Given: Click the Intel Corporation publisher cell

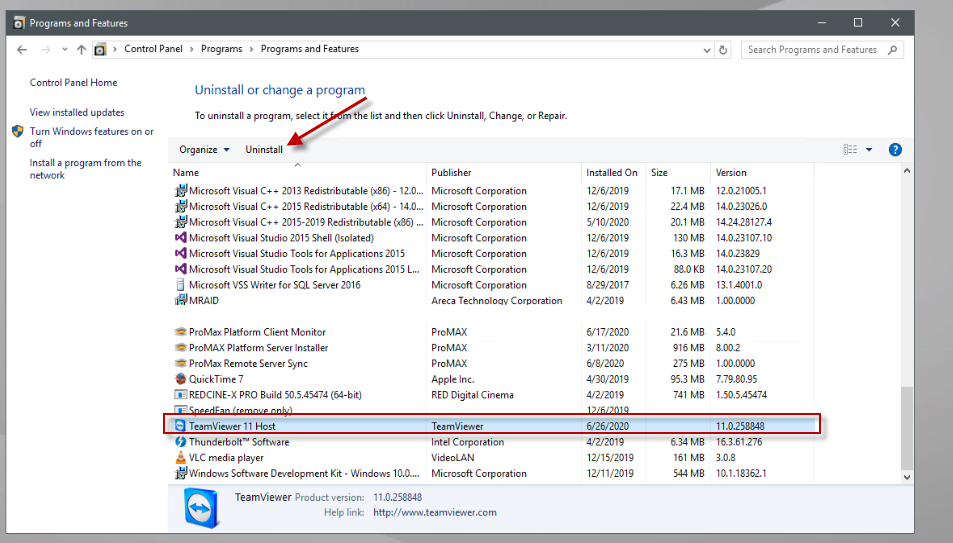Looking at the screenshot, I should [467, 442].
